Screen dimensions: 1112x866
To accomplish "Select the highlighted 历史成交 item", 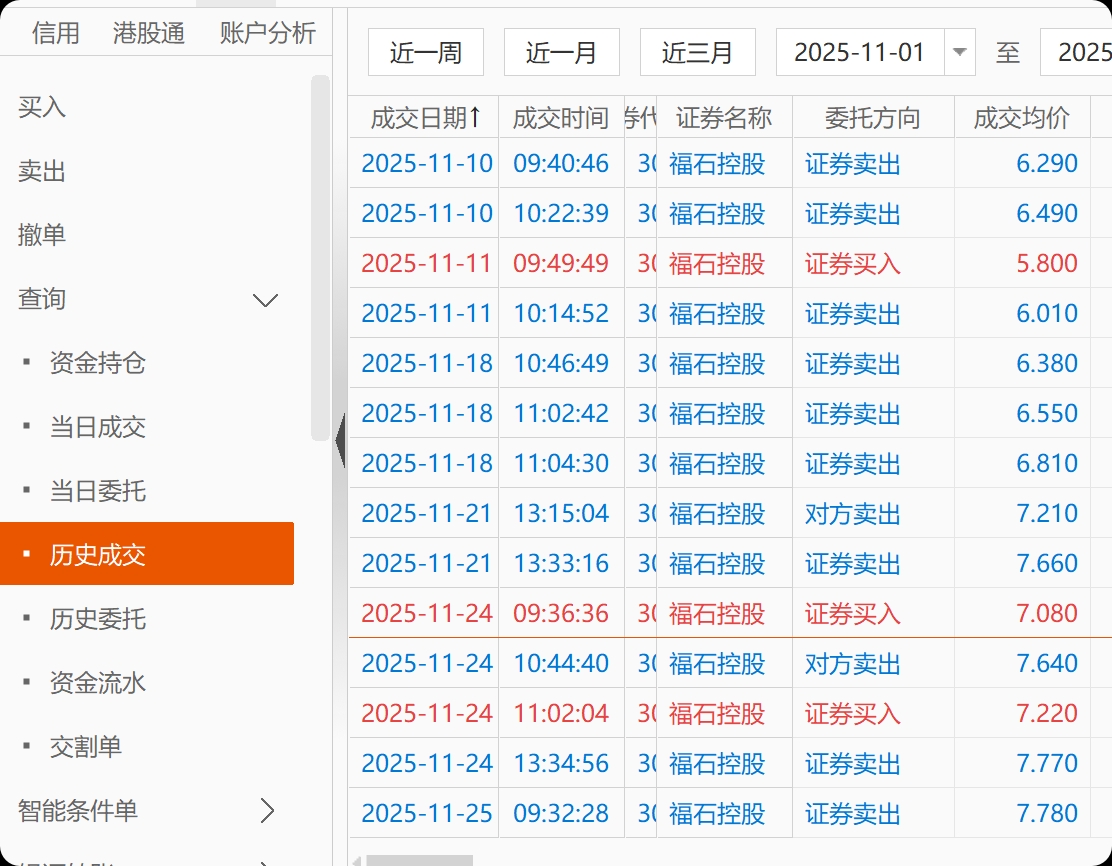I will pos(147,554).
